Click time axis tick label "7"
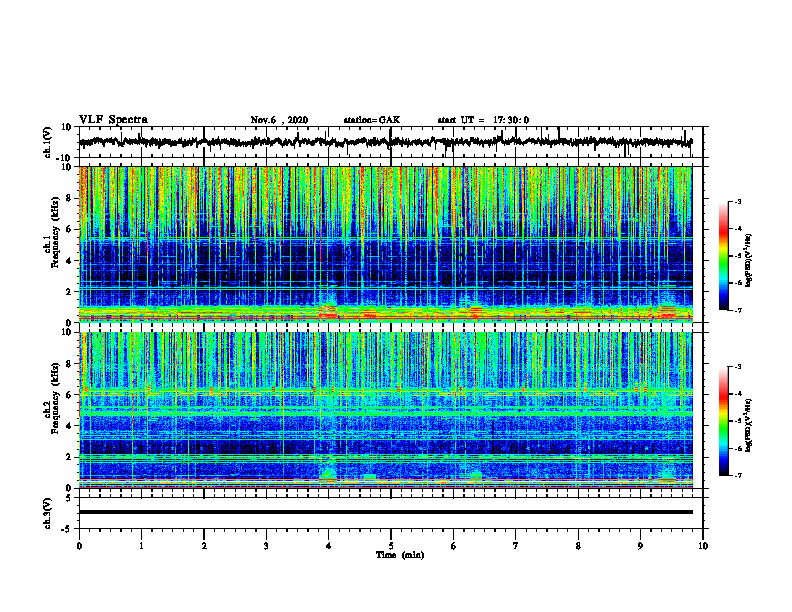 pyautogui.click(x=516, y=546)
